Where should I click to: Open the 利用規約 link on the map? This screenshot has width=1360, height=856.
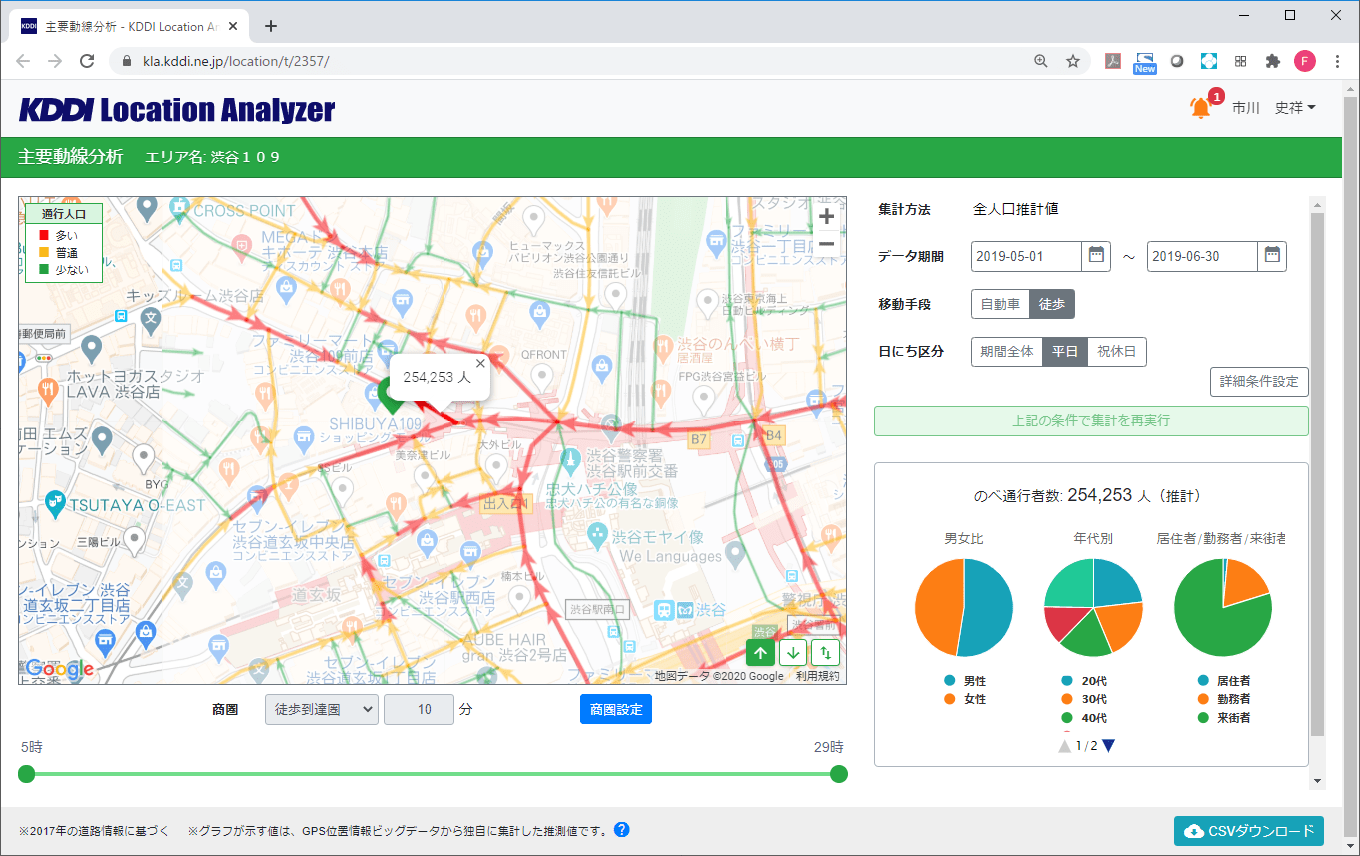click(x=818, y=676)
